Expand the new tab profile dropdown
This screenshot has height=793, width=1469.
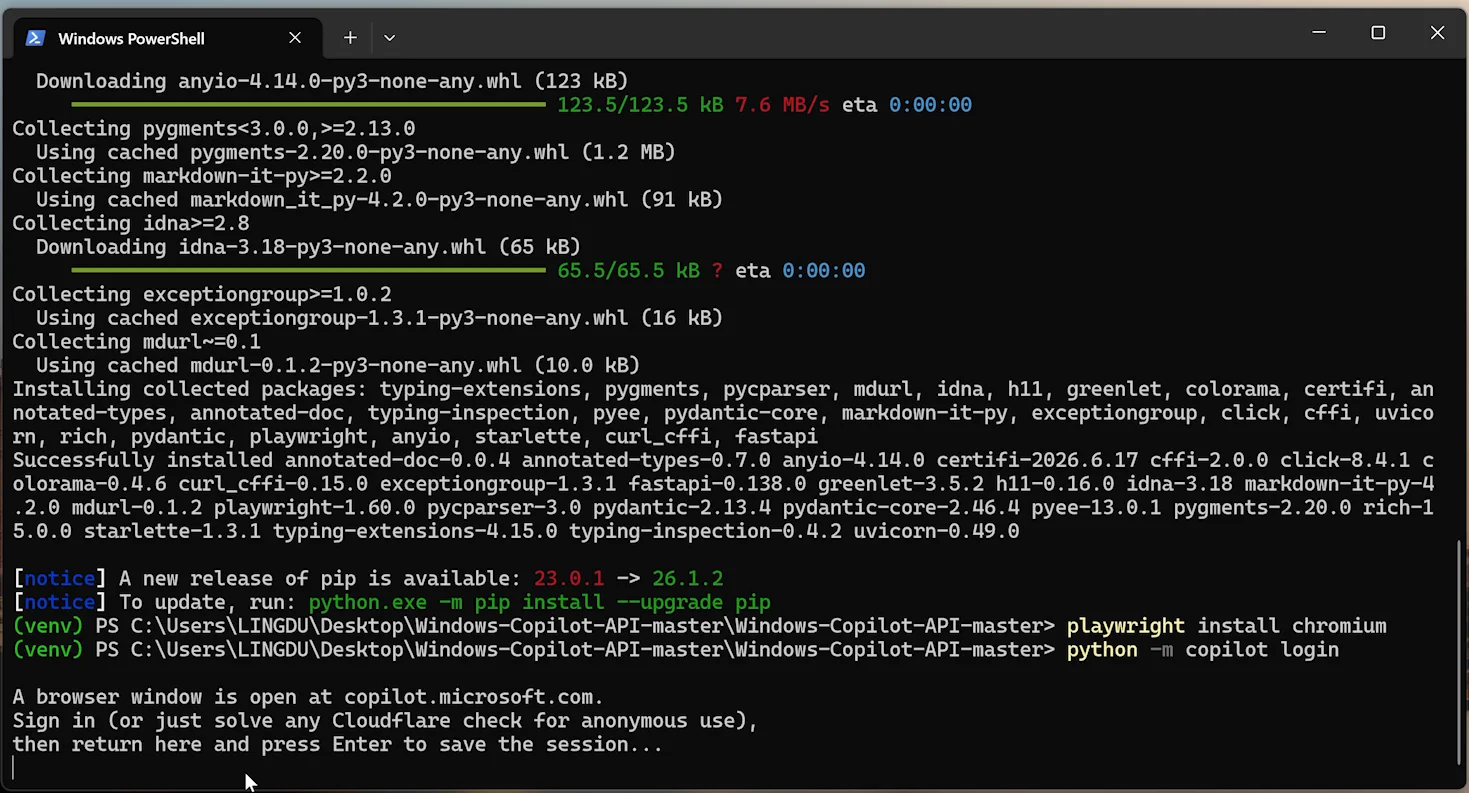click(389, 38)
